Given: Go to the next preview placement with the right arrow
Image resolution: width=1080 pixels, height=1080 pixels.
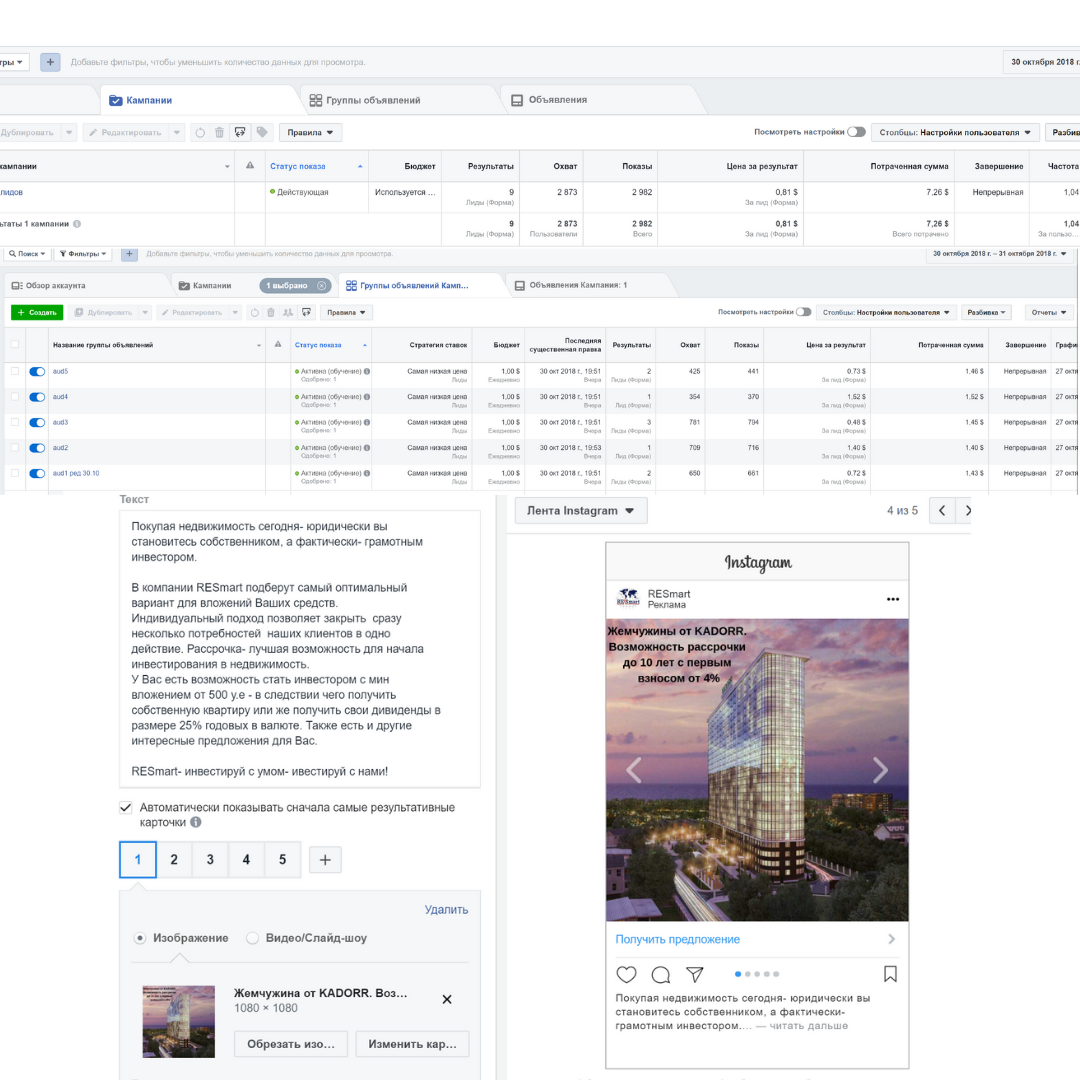Looking at the screenshot, I should click(966, 510).
